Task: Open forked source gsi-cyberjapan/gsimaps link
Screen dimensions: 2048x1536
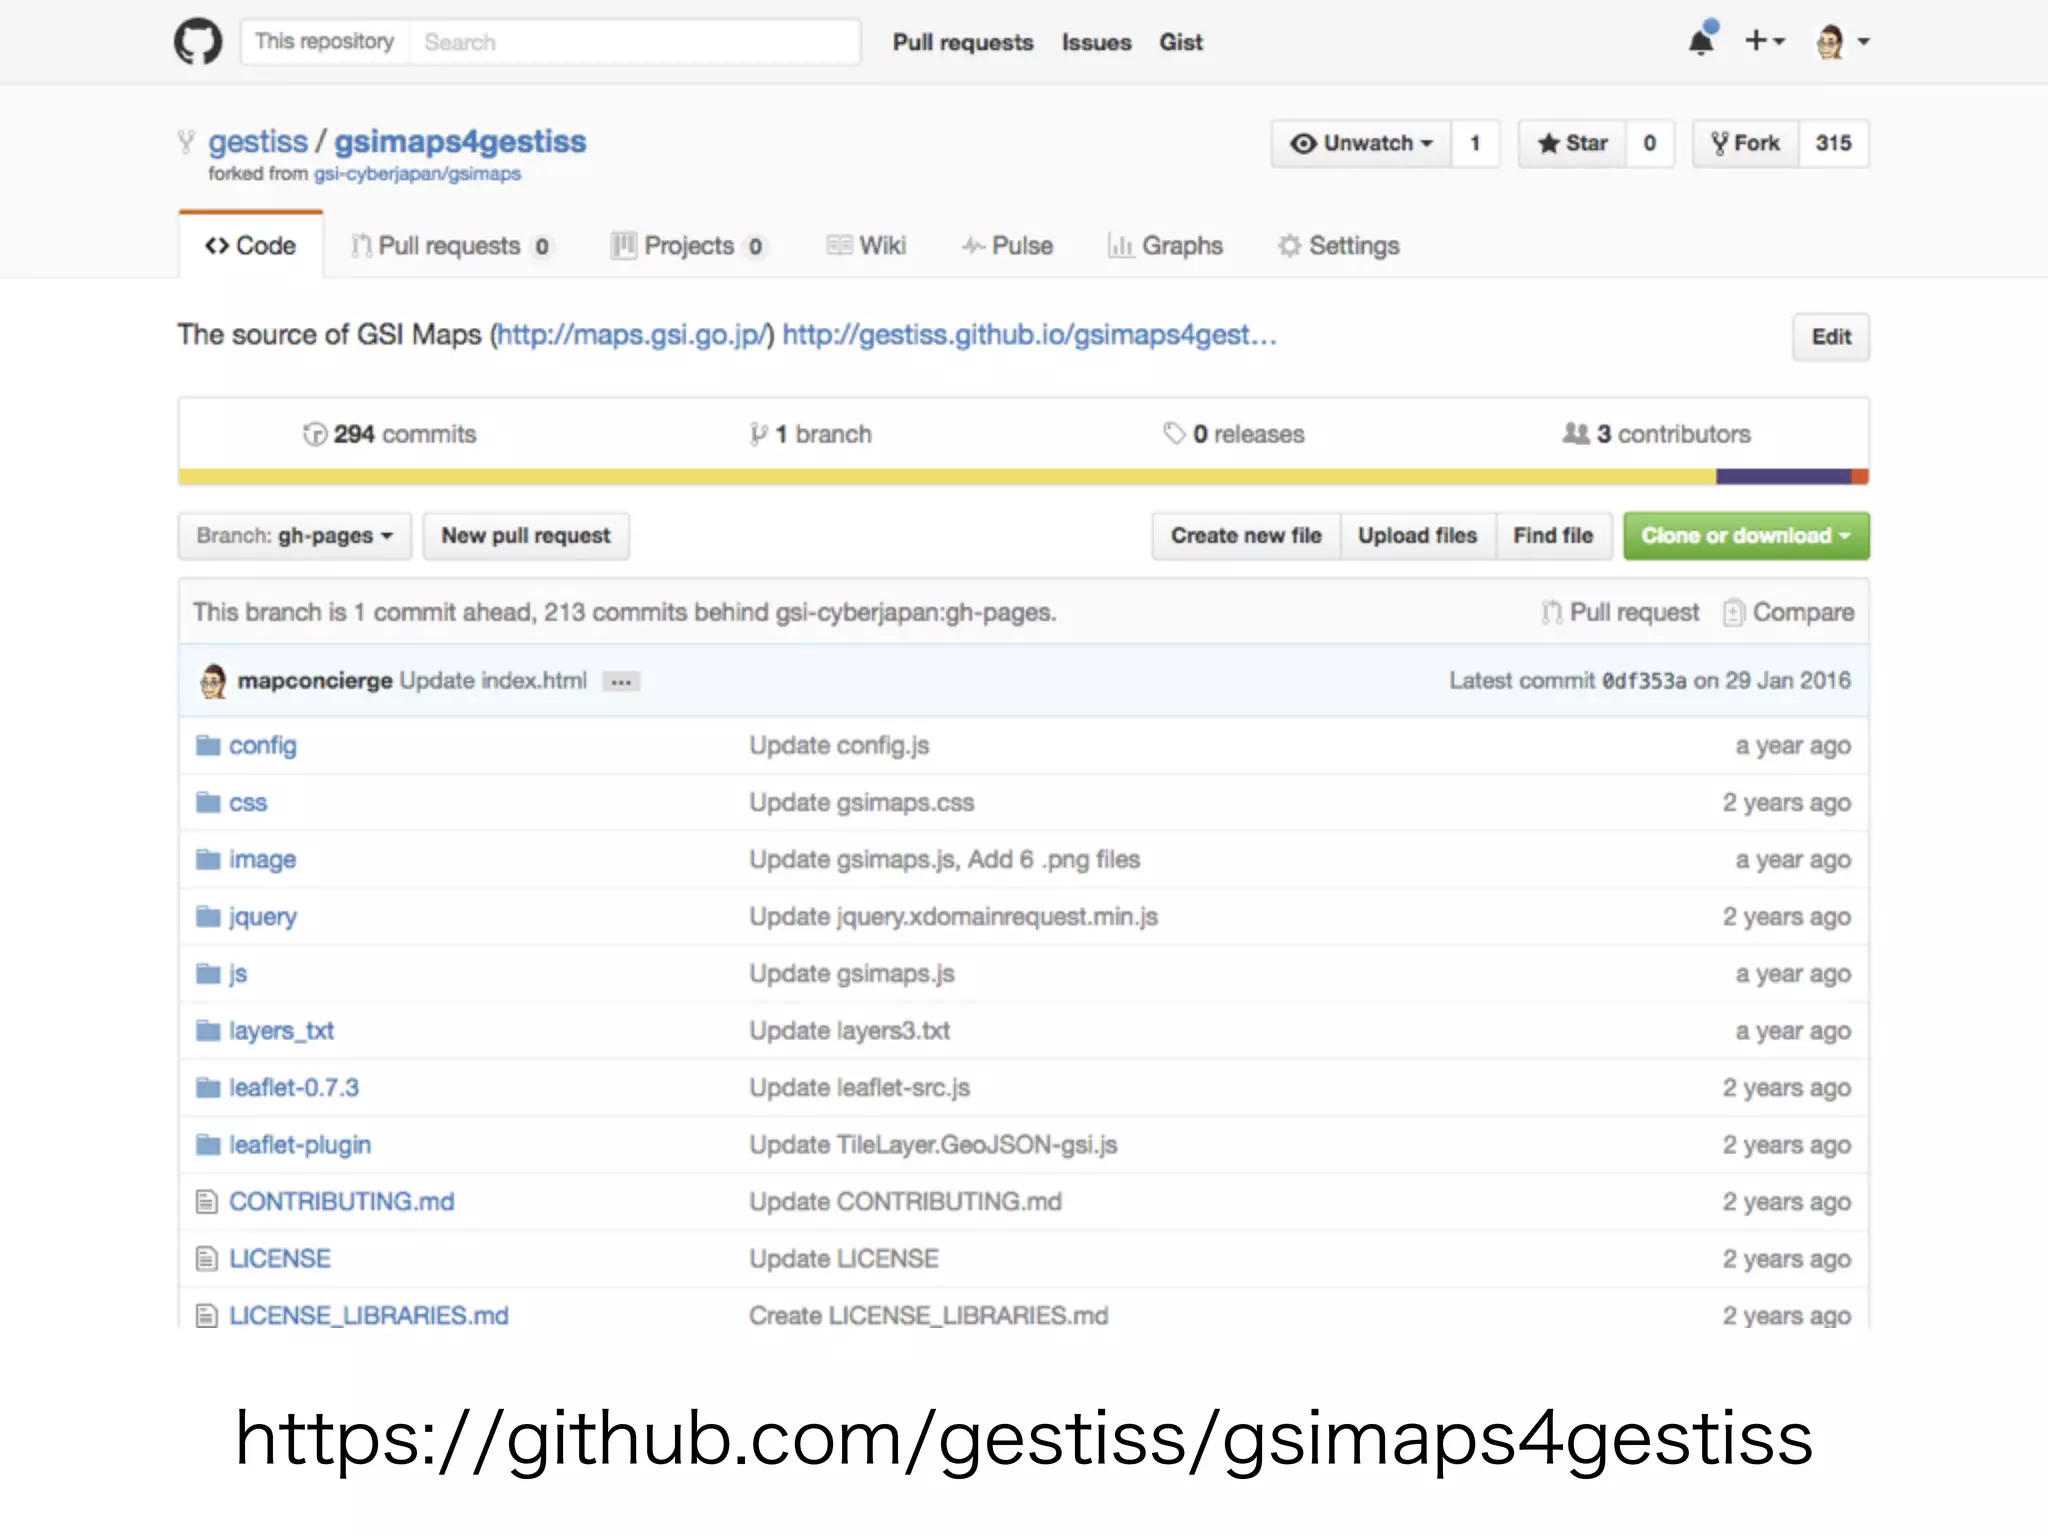Action: tap(417, 174)
